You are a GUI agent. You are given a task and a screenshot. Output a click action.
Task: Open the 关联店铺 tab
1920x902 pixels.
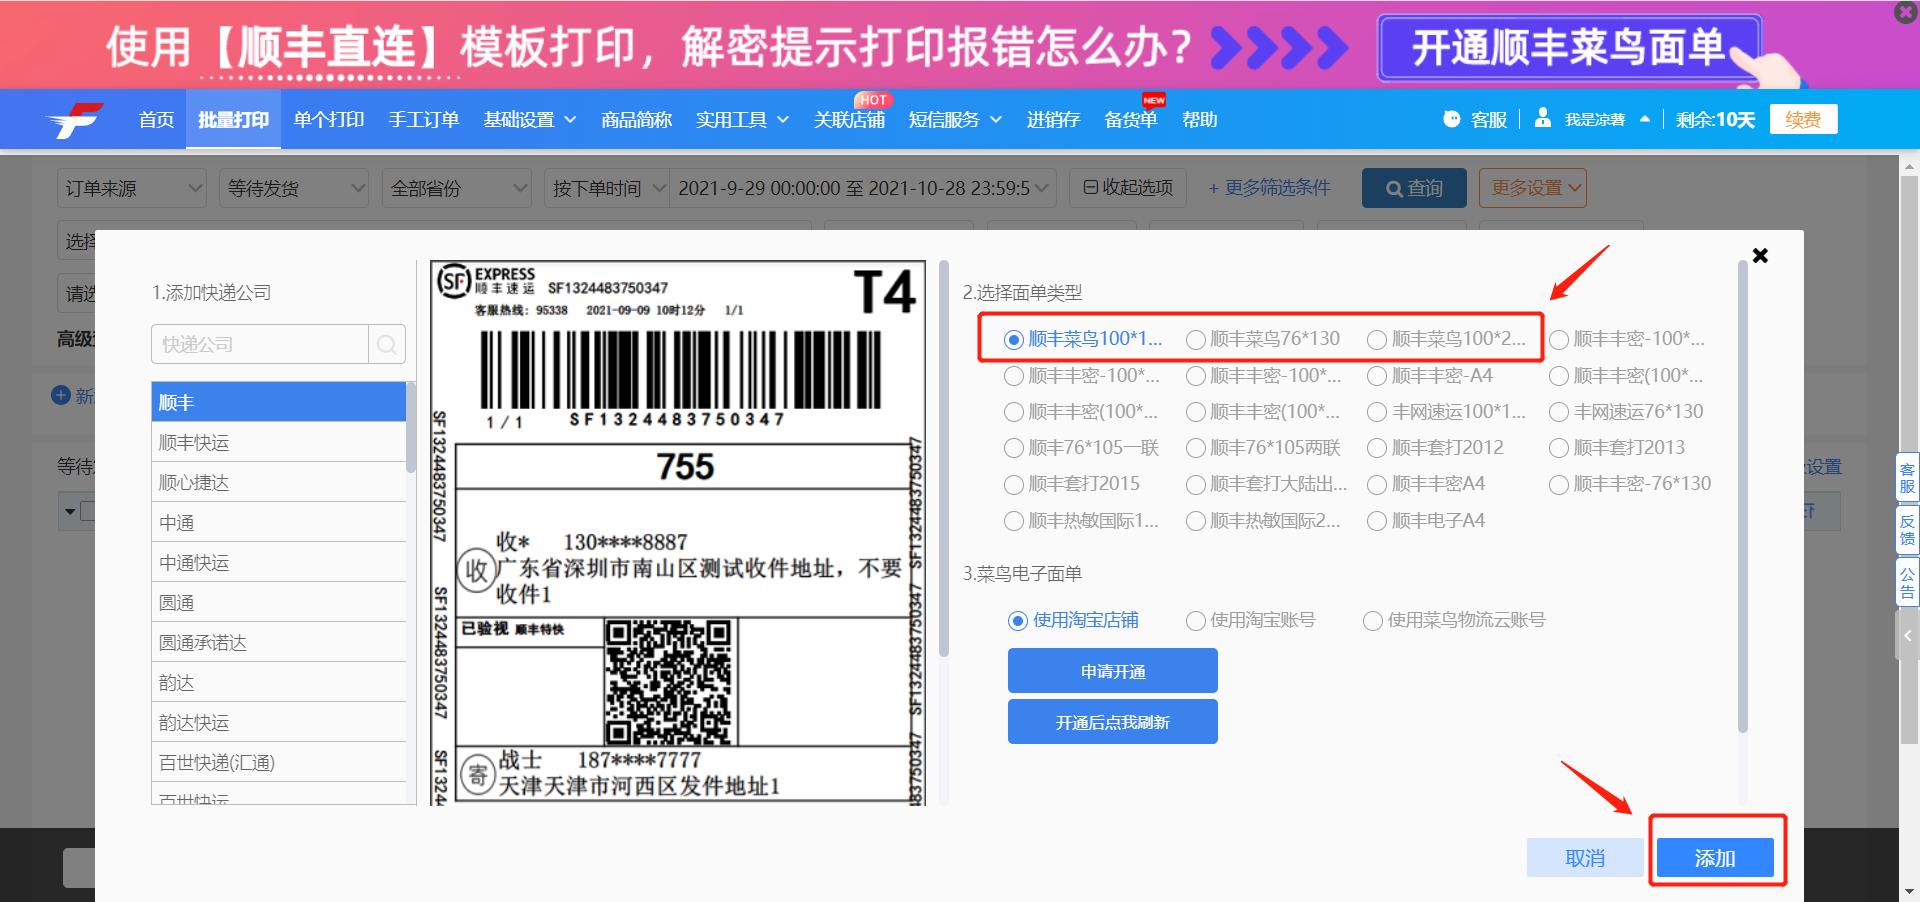[849, 120]
